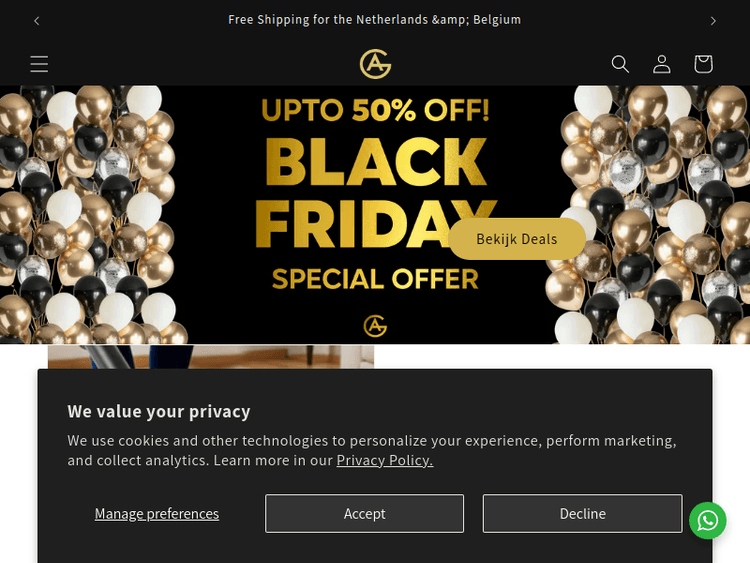Image resolution: width=750 pixels, height=563 pixels.
Task: Show the next announcement
Action: pos(713,21)
